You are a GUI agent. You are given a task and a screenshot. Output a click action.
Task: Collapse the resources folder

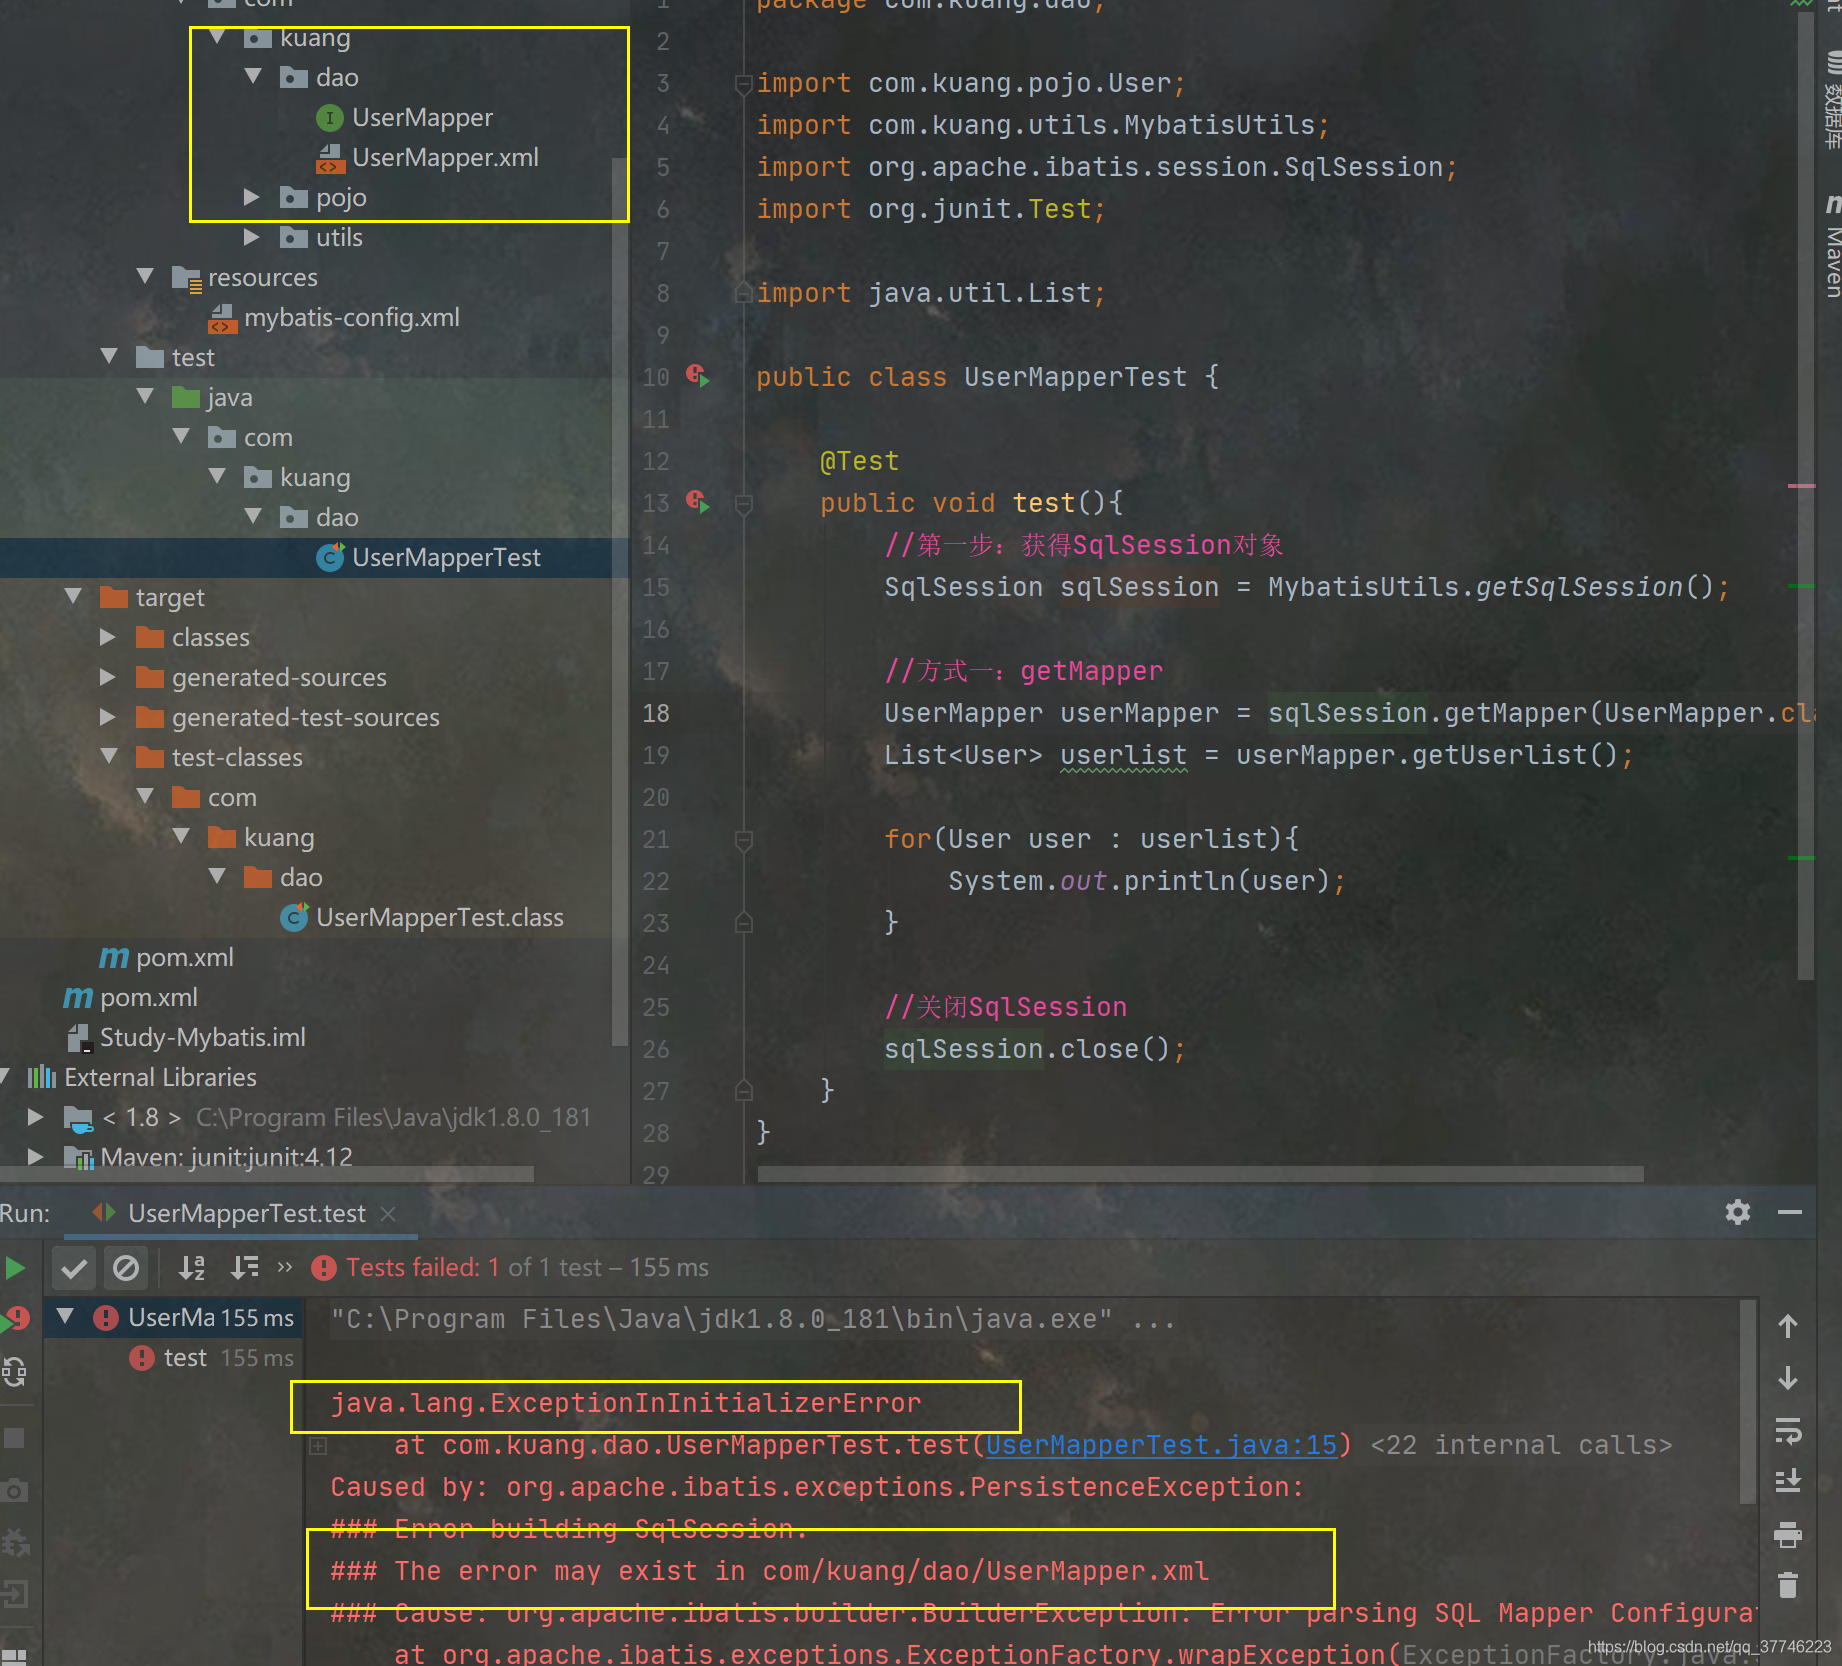[x=145, y=276]
